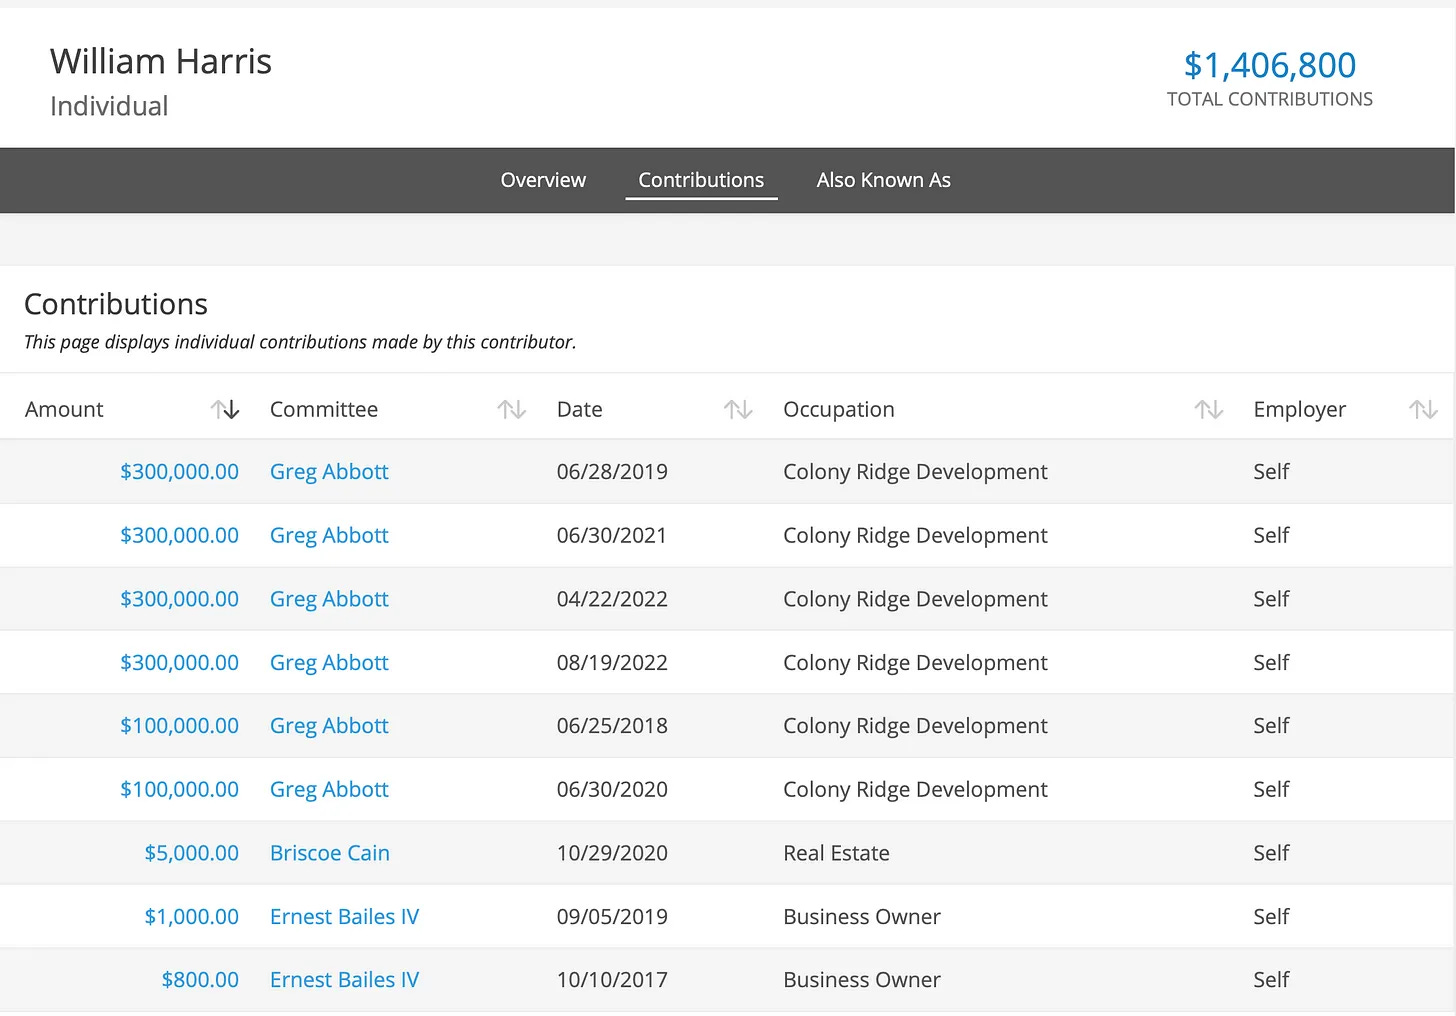Click the Self employer in 06/30/2021 row

tap(1271, 535)
